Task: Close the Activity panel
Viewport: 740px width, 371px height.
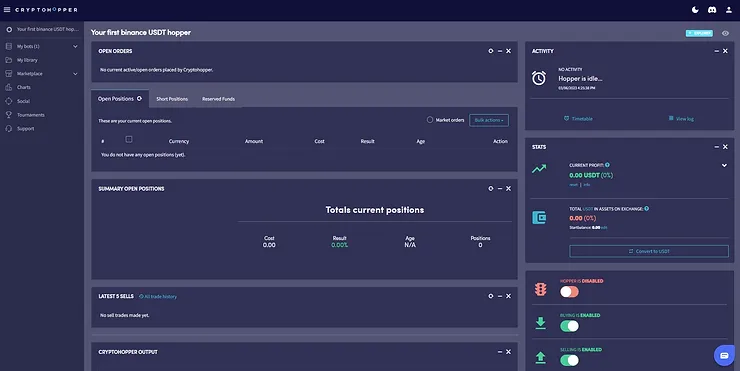Action: pyautogui.click(x=725, y=51)
